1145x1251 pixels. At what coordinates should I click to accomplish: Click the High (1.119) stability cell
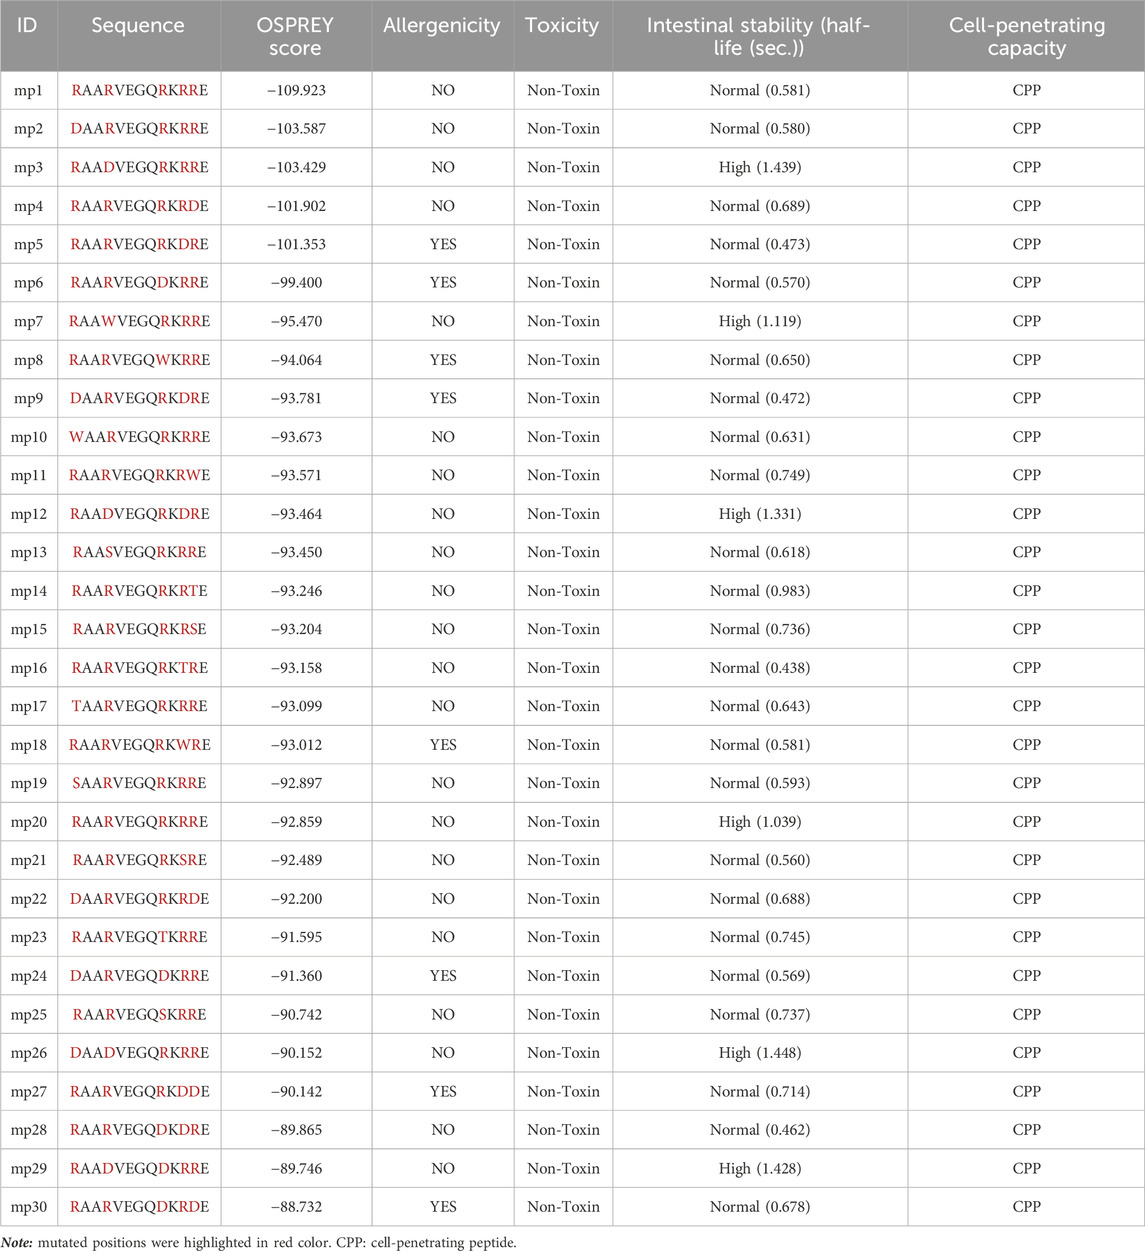(759, 321)
